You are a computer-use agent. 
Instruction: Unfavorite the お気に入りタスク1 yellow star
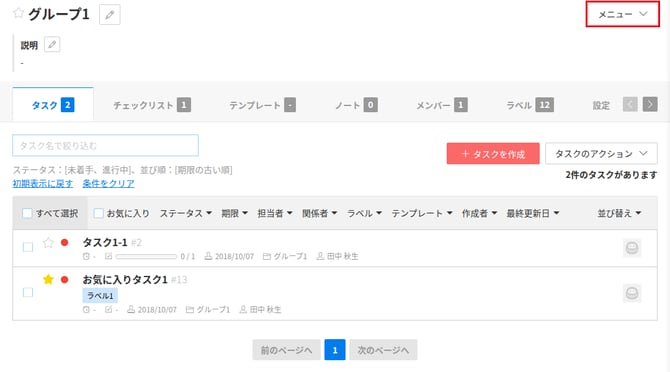point(48,279)
